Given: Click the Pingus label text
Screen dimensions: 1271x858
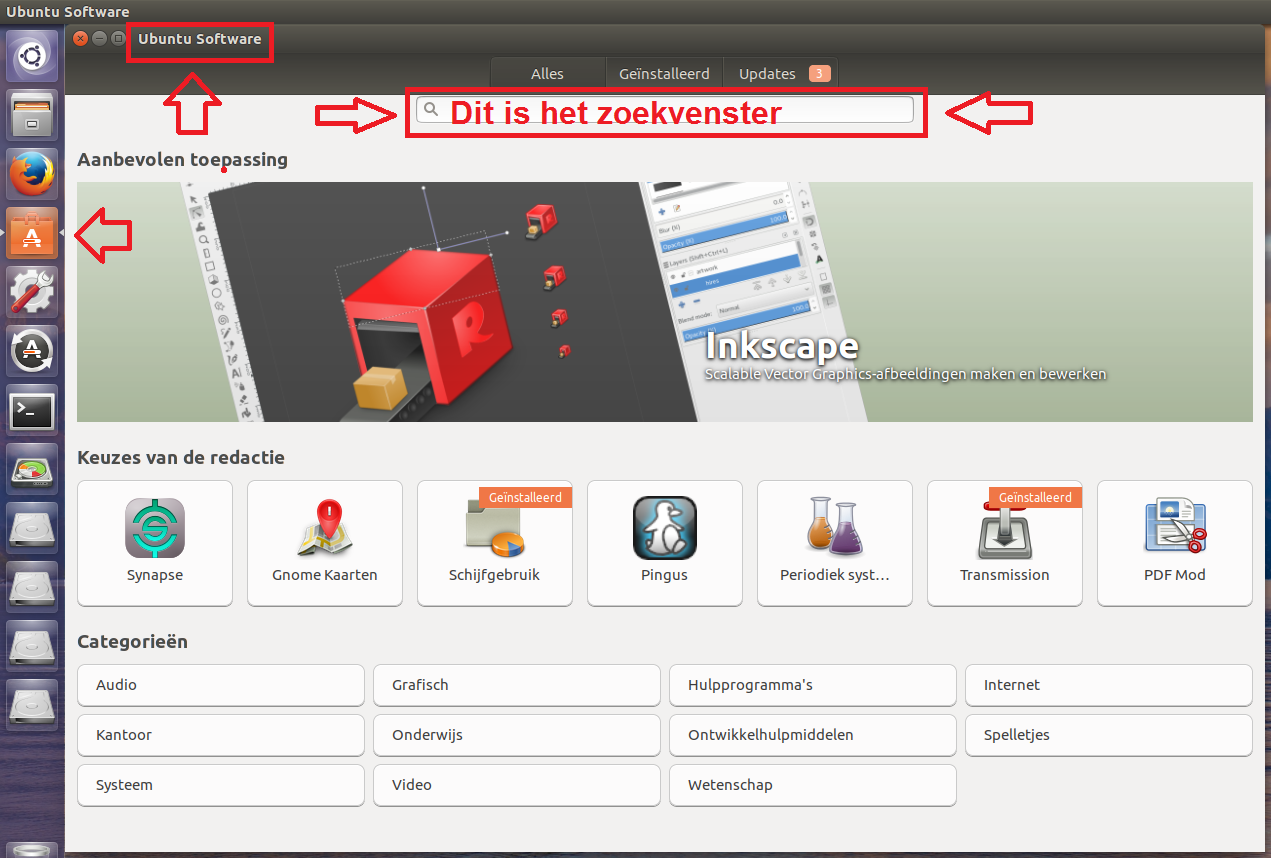Looking at the screenshot, I should coord(665,575).
